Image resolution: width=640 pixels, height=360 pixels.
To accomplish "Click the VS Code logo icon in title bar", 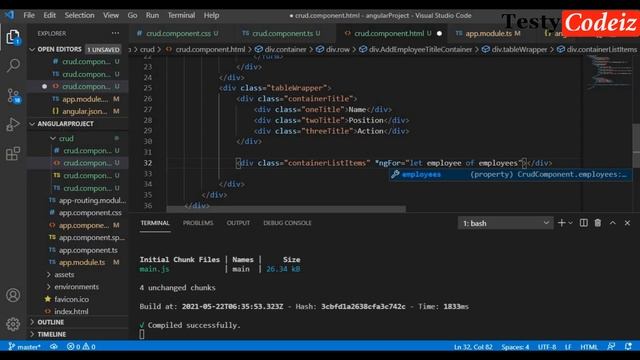I will pyautogui.click(x=10, y=15).
